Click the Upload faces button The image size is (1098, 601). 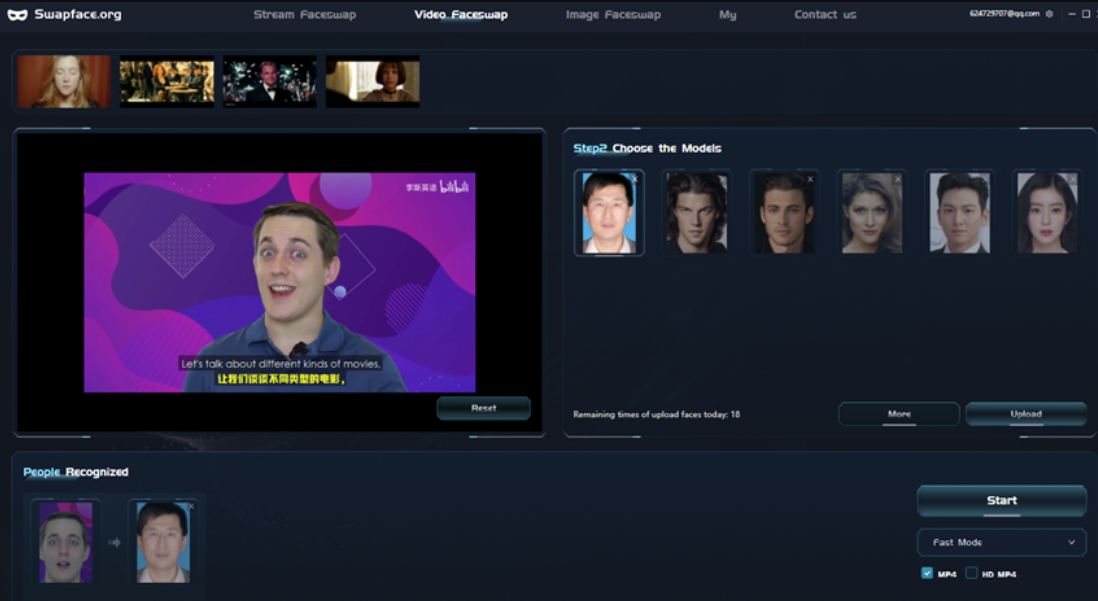1026,414
